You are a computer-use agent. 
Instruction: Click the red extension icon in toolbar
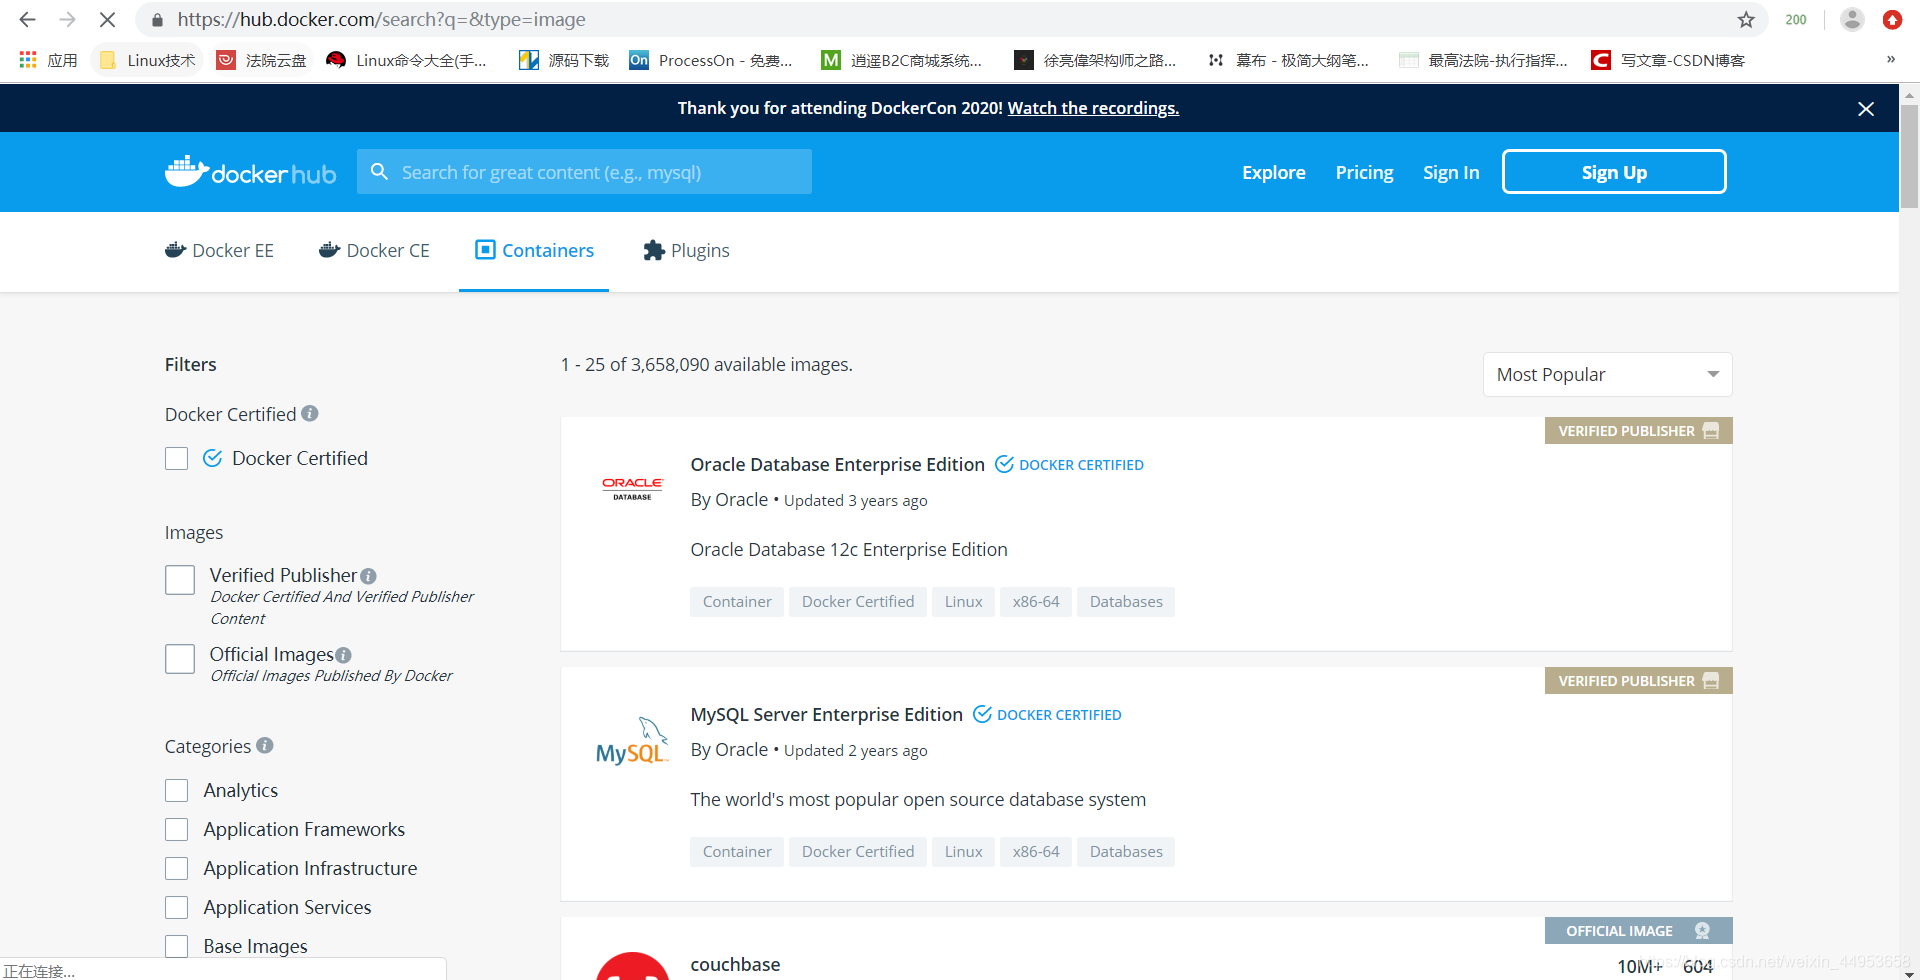(1892, 19)
